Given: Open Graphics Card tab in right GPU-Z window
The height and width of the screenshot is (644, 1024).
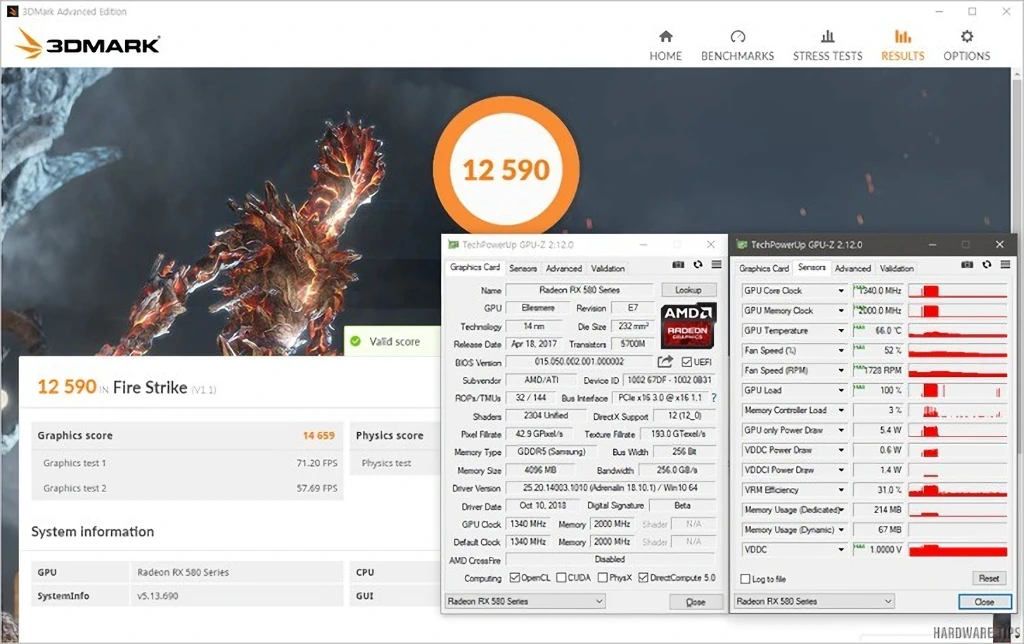Looking at the screenshot, I should [764, 268].
